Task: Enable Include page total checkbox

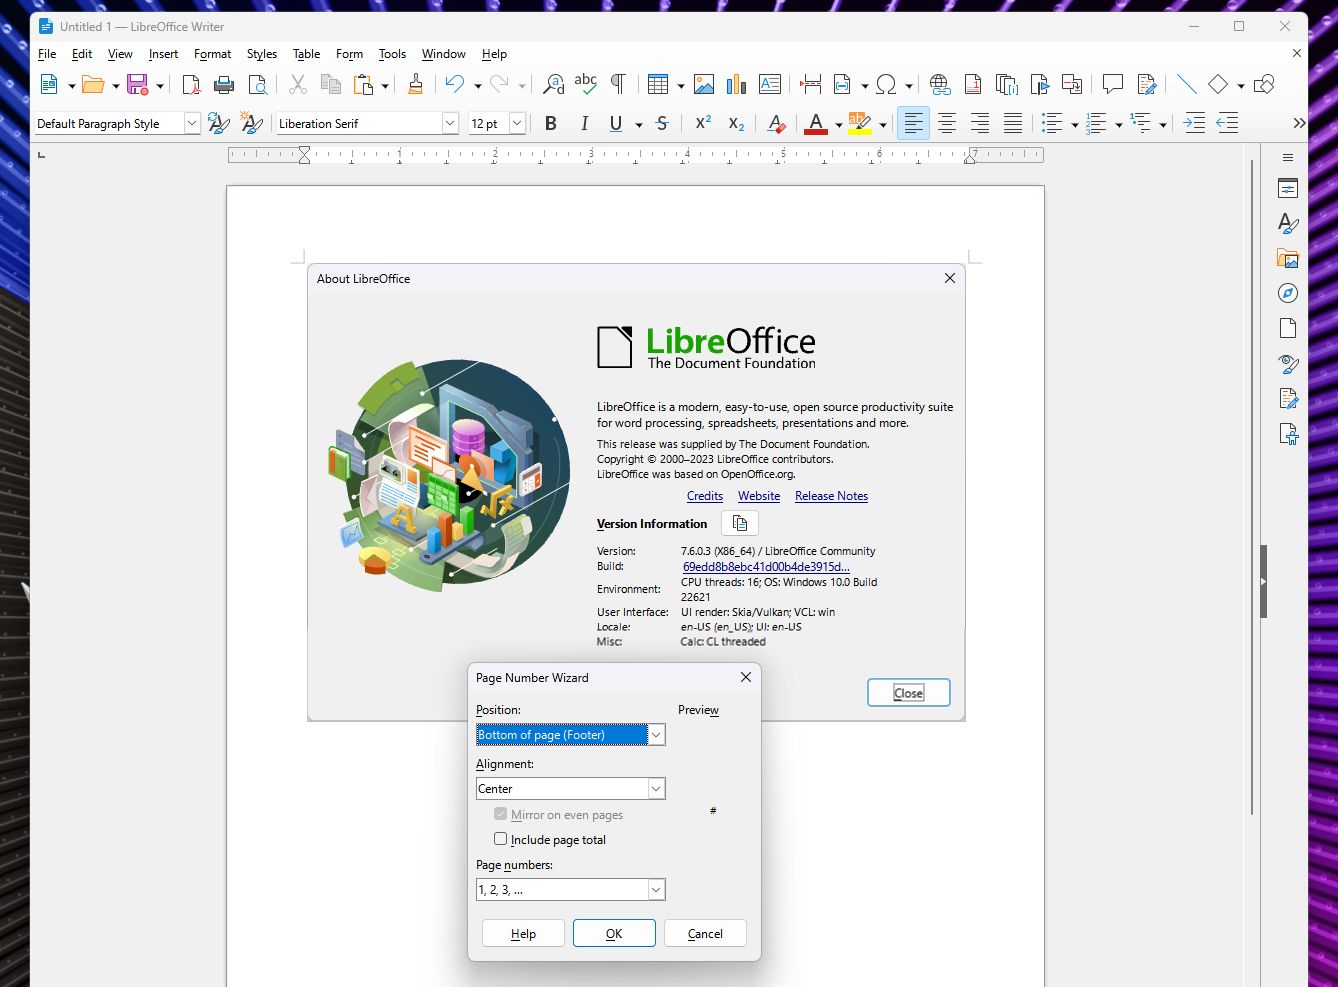Action: tap(501, 839)
